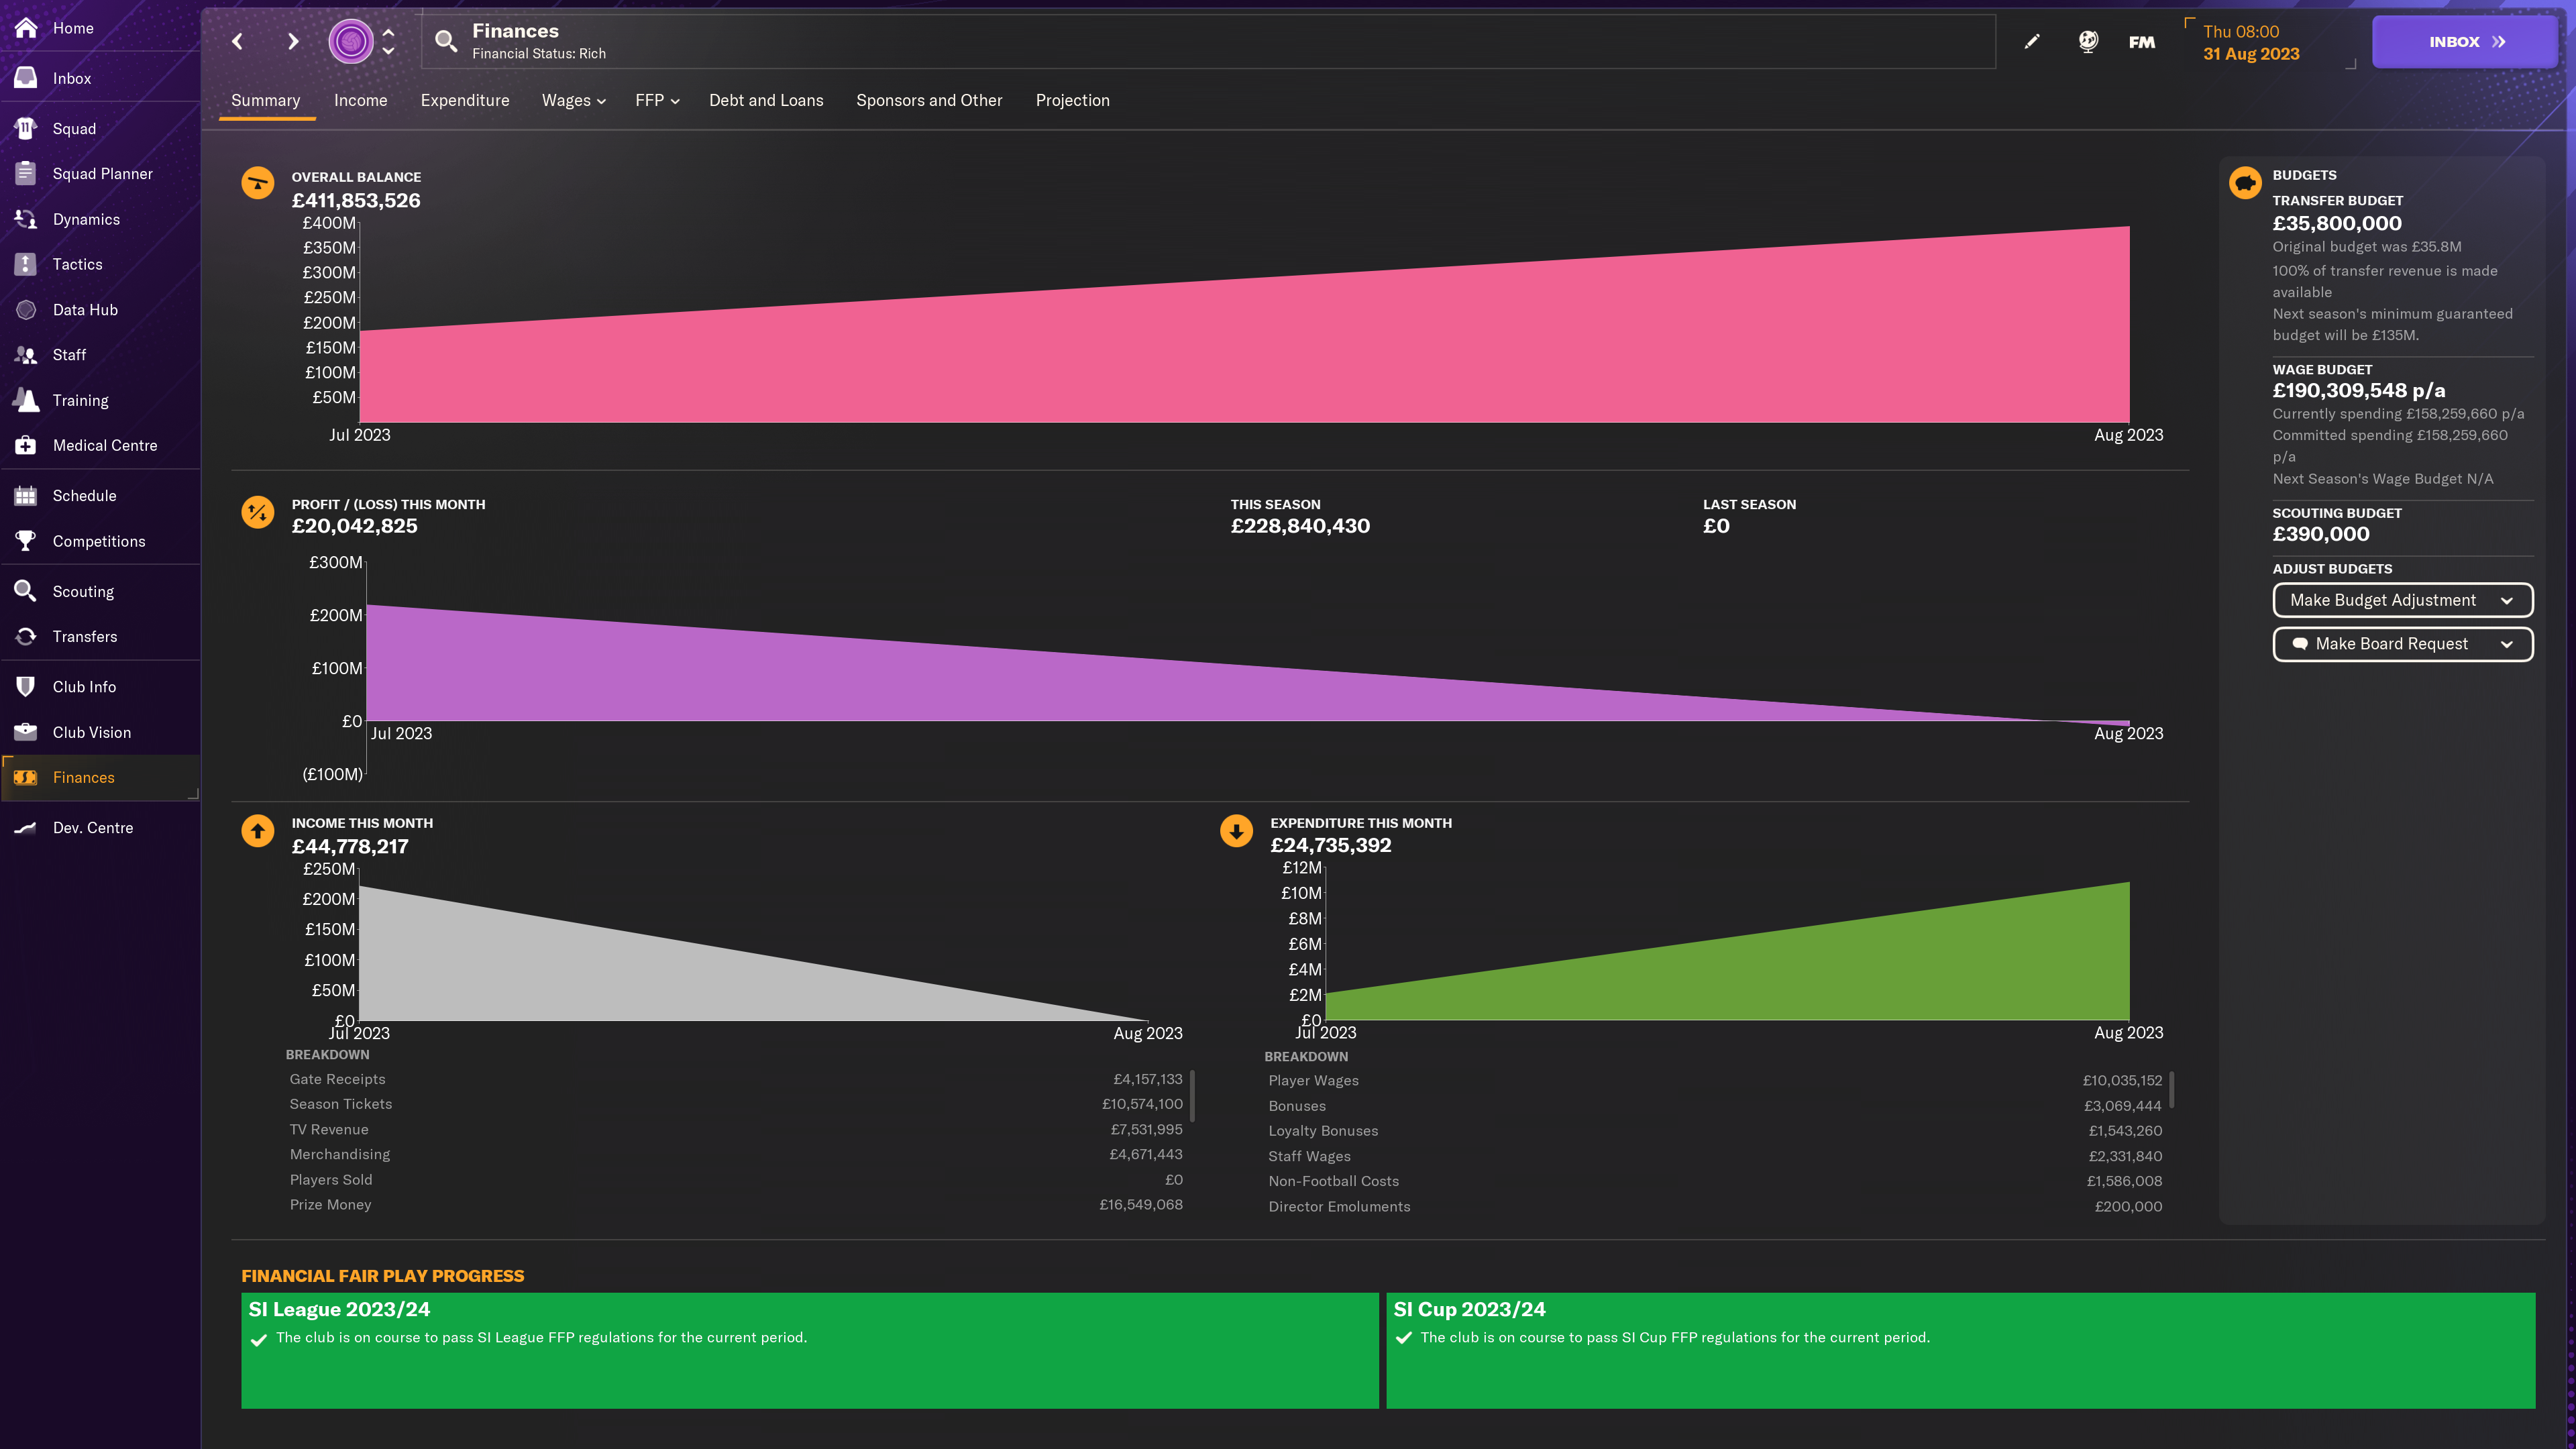Click the income breakdown scrollbar
The image size is (2576, 1449).
point(1192,1096)
